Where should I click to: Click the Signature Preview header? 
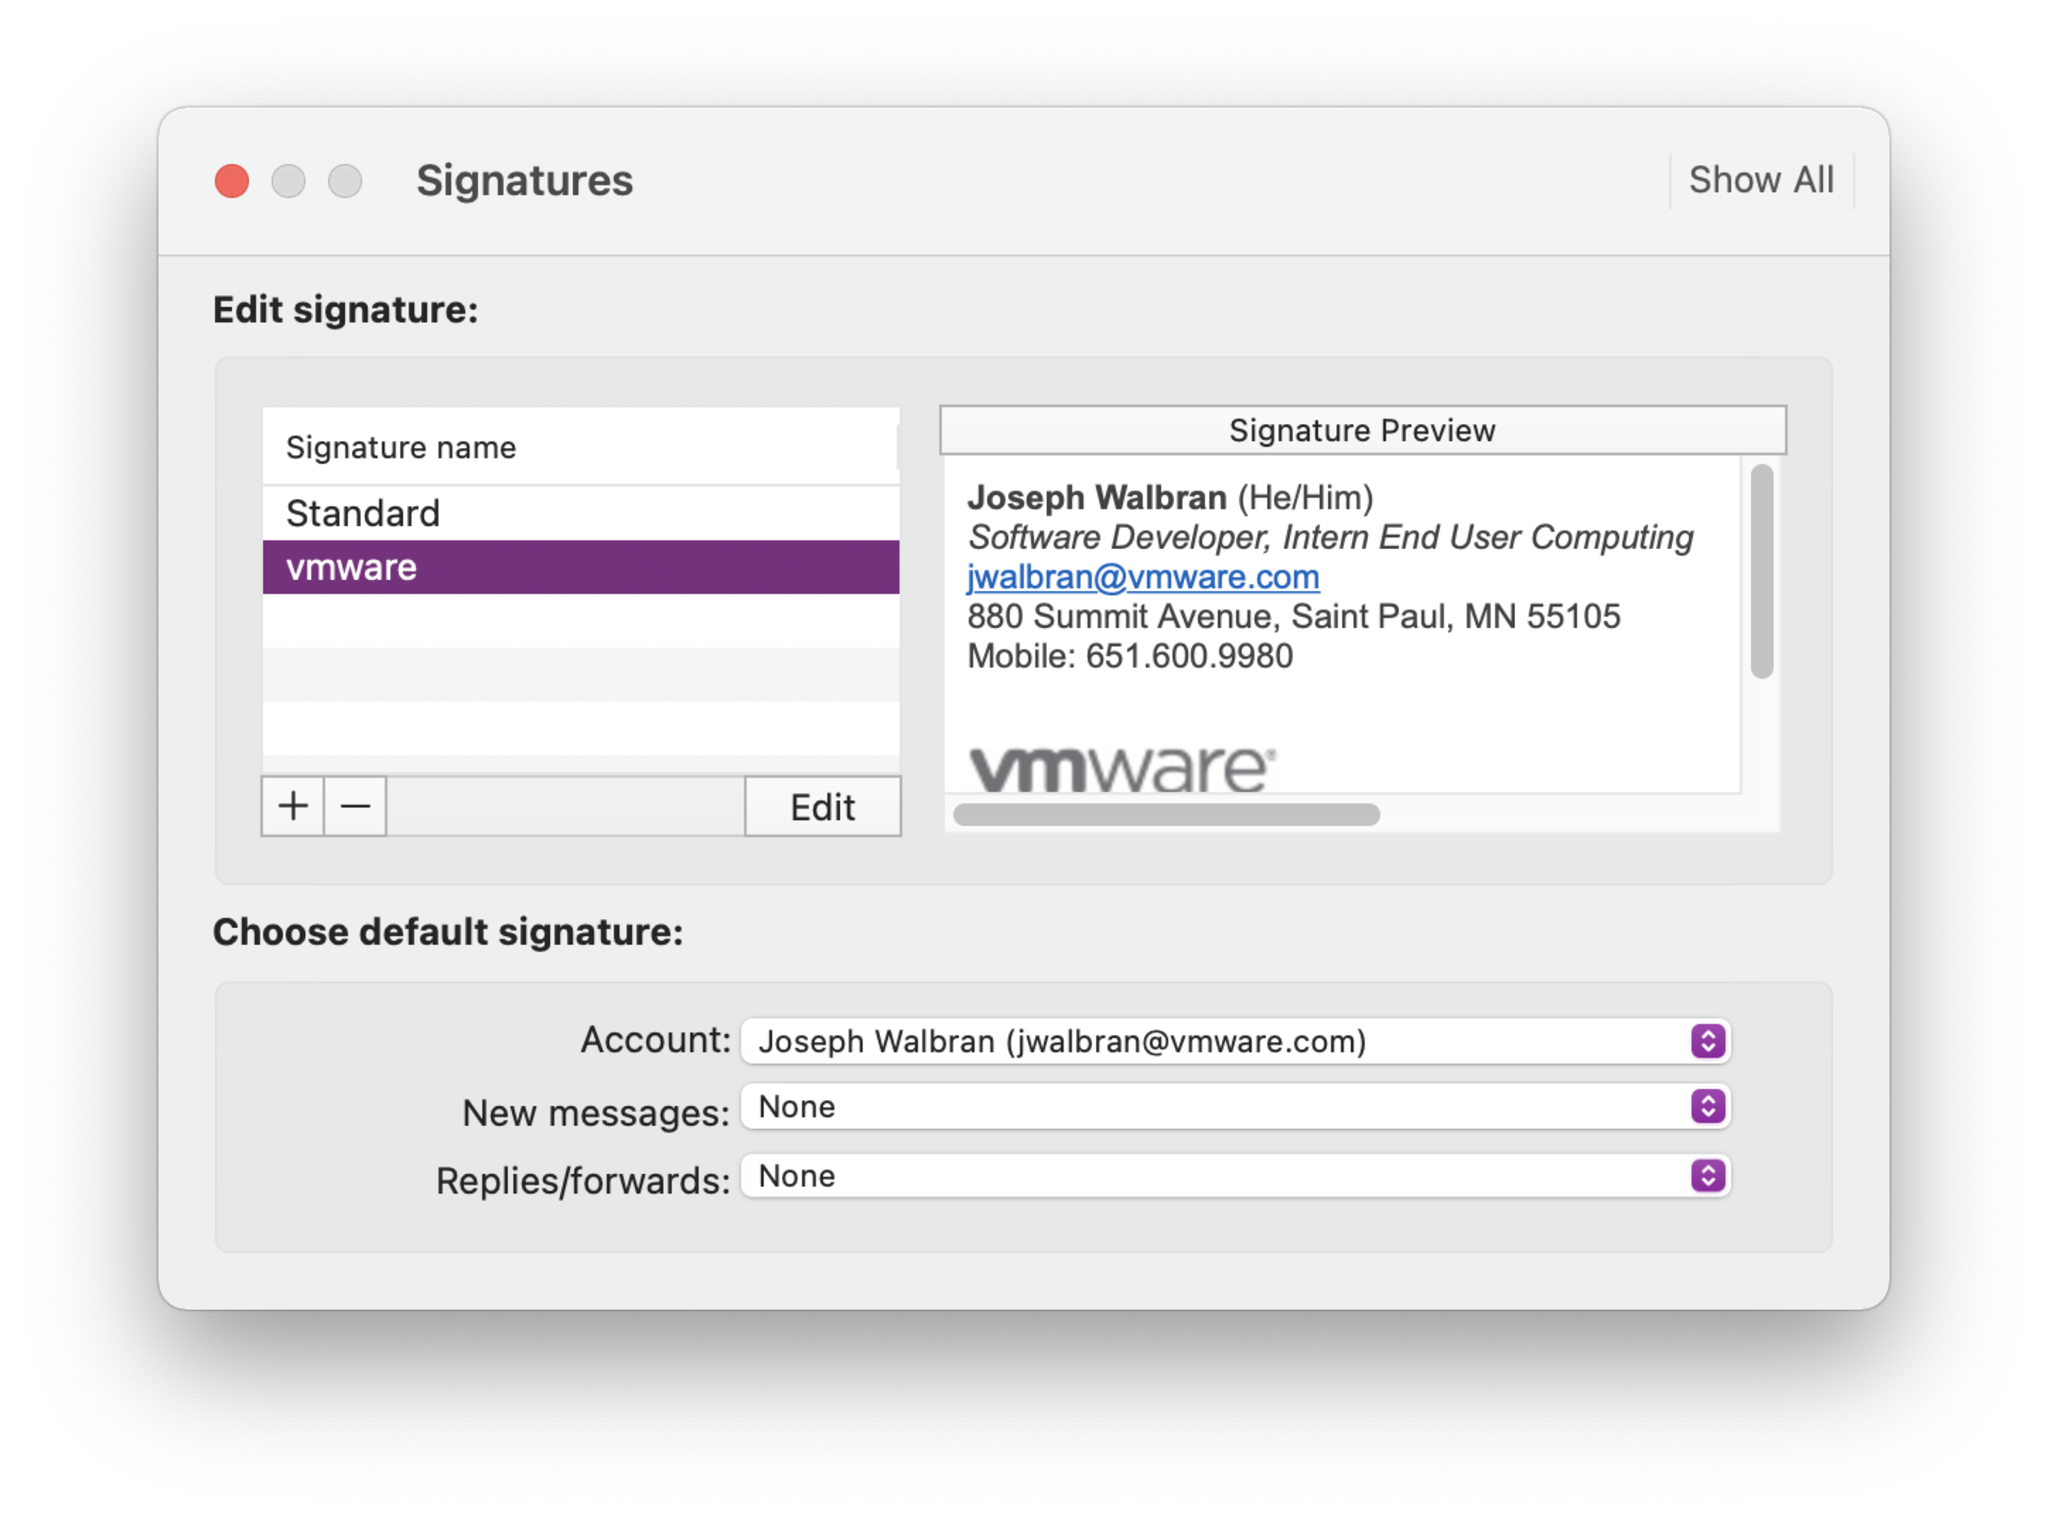pyautogui.click(x=1362, y=430)
